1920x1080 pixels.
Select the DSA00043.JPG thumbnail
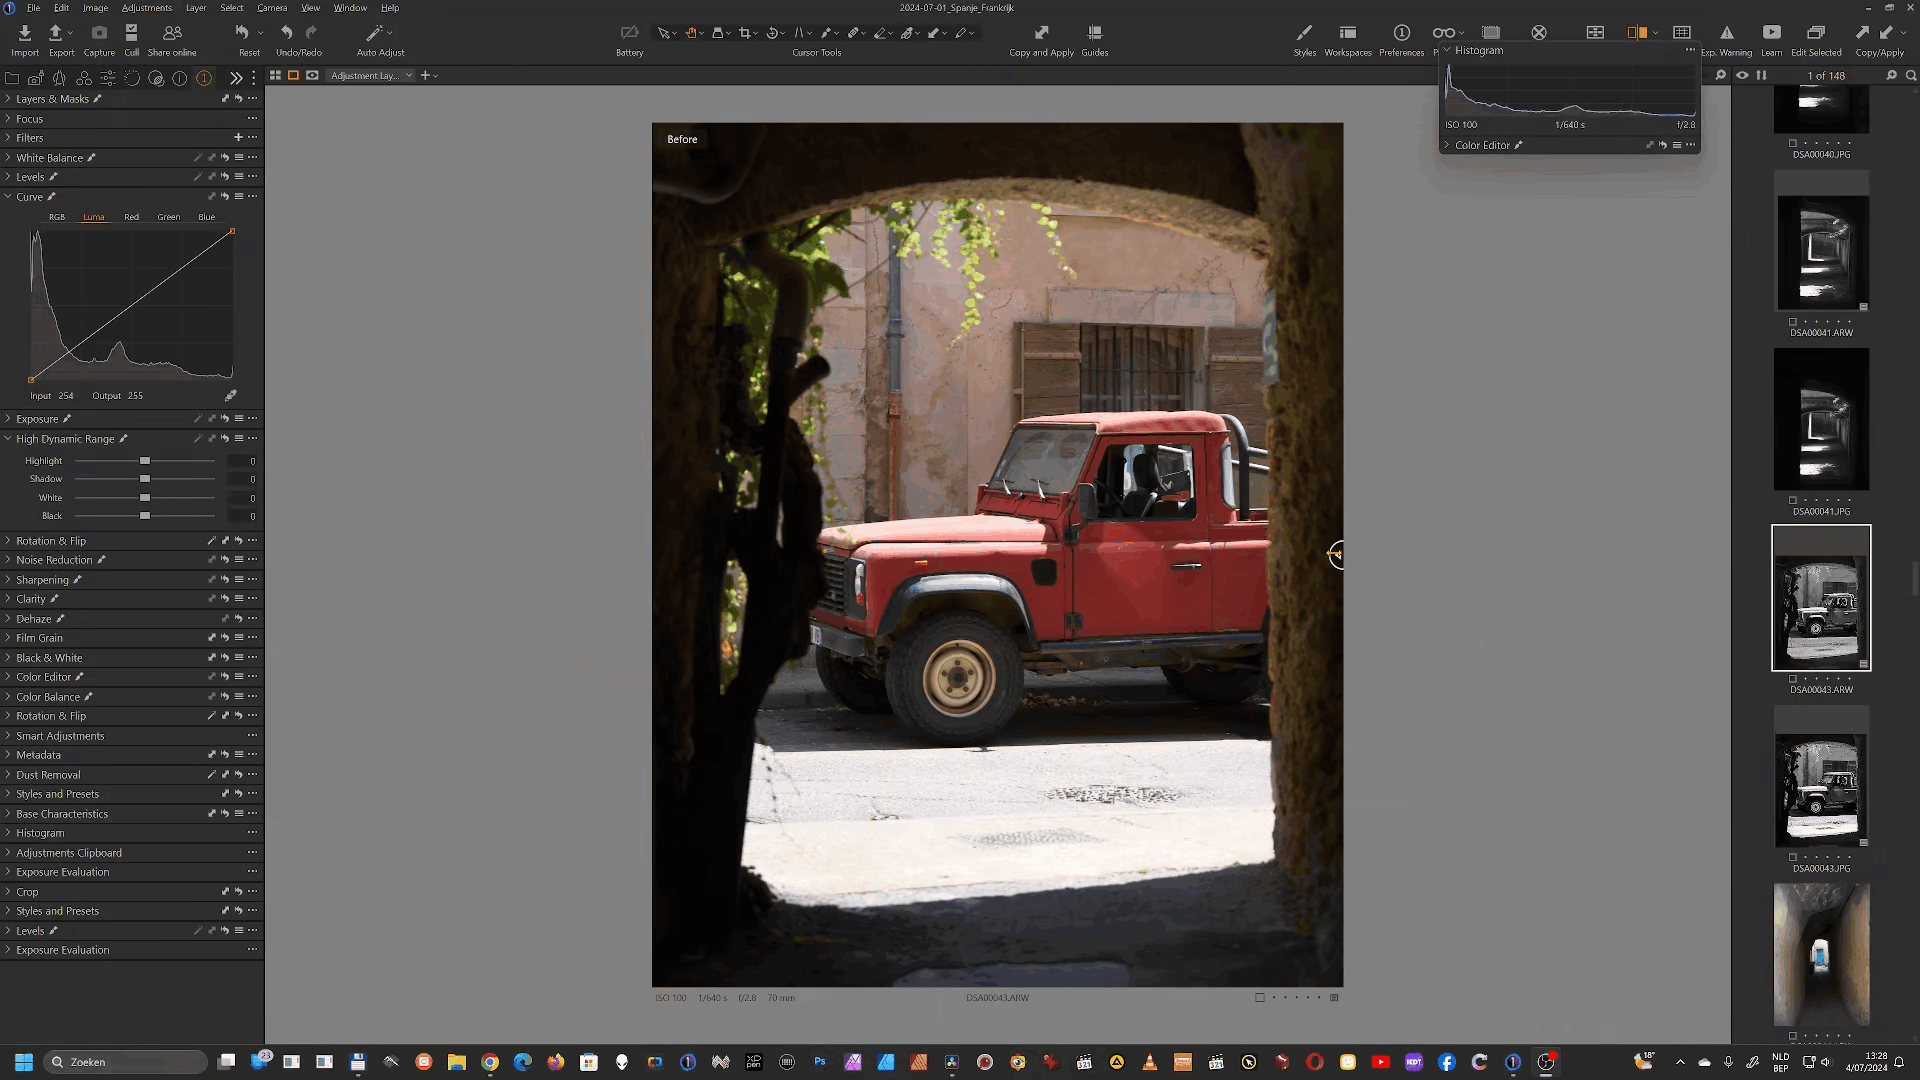click(1821, 790)
